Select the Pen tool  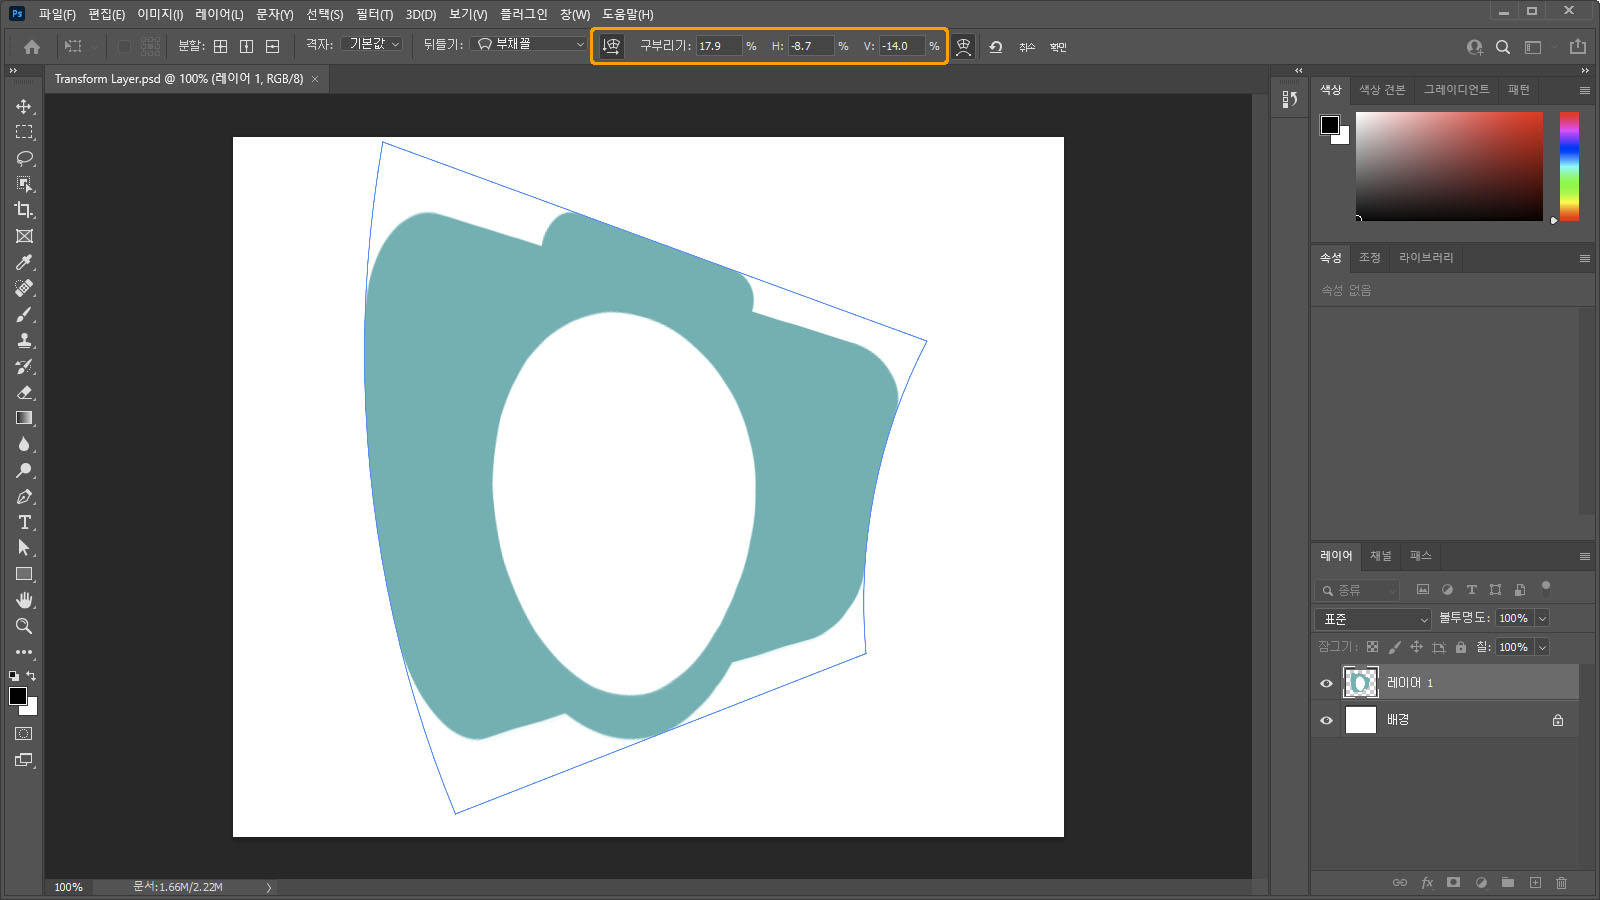24,496
